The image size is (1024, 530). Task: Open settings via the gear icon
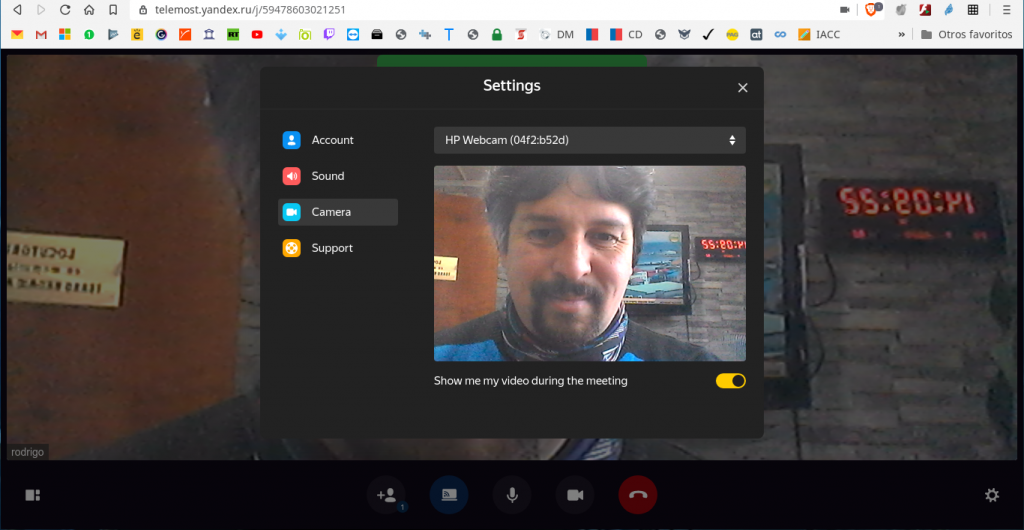tap(991, 495)
